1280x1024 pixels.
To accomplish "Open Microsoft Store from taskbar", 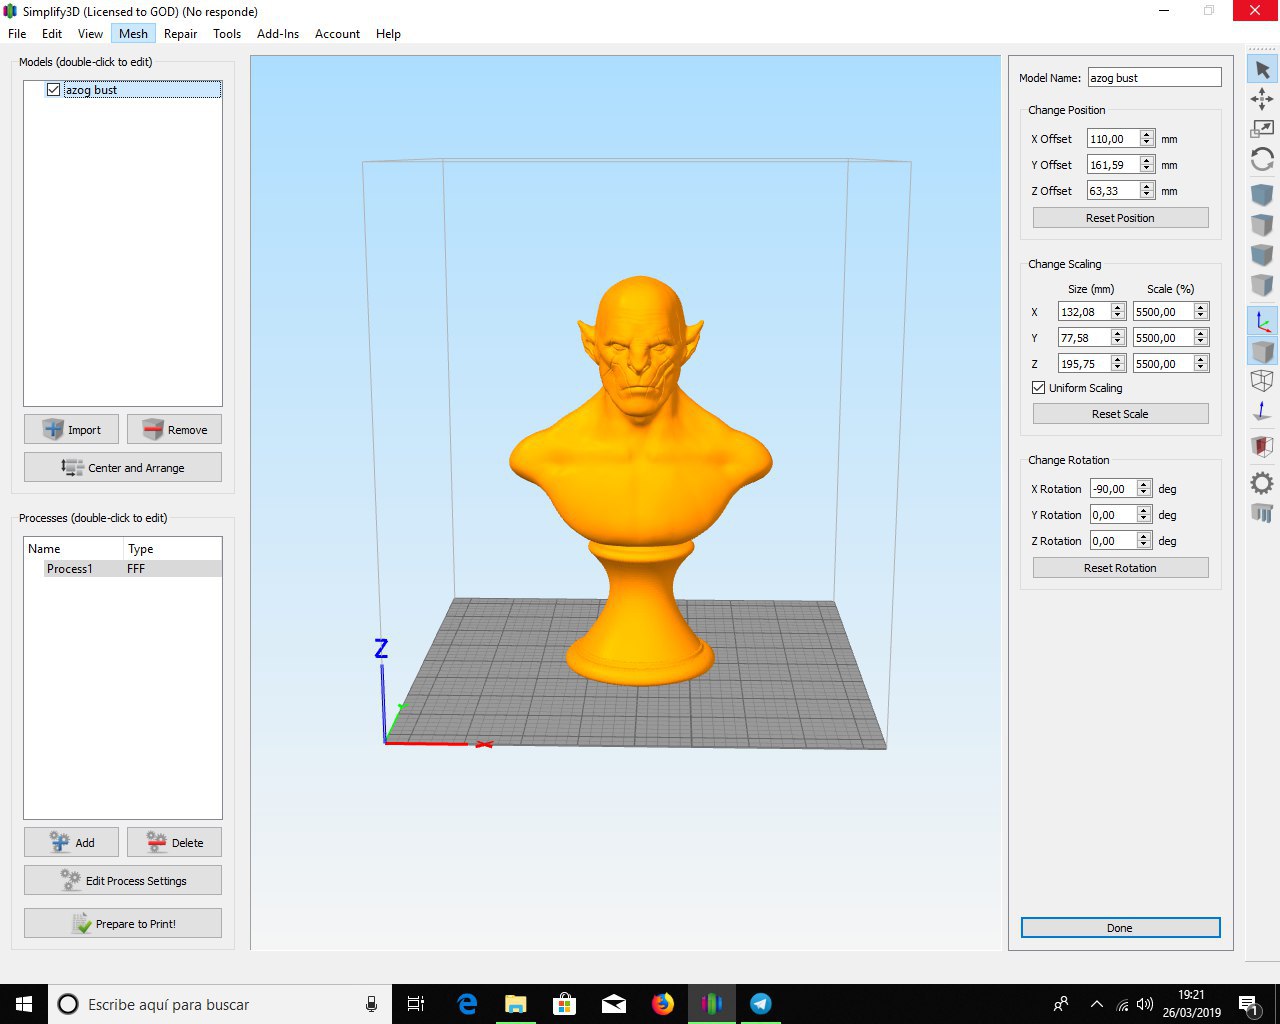I will 565,1004.
